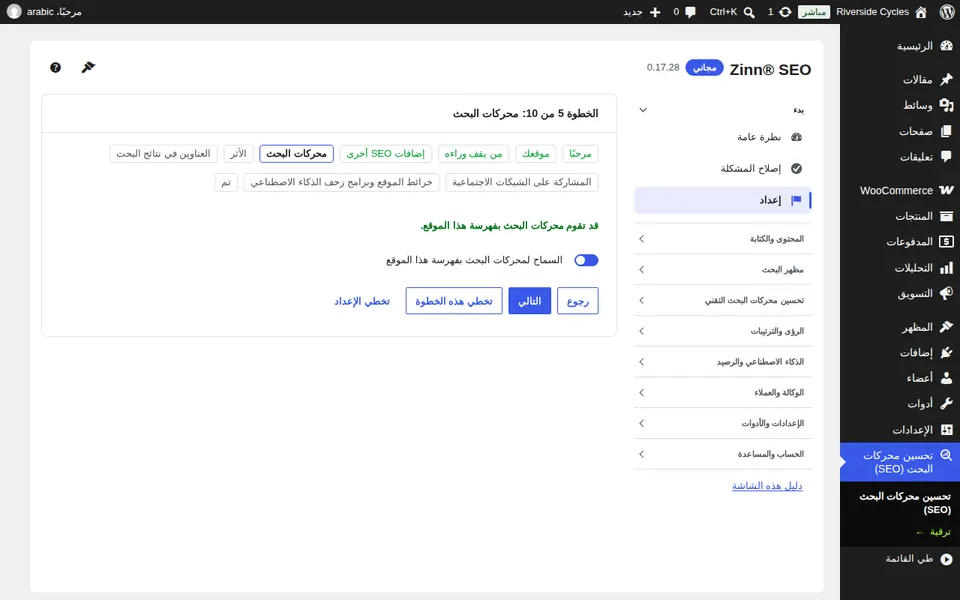Viewport: 960px width, 600px height.
Task: Click the play icon for طي القائمة
Action: click(x=947, y=559)
